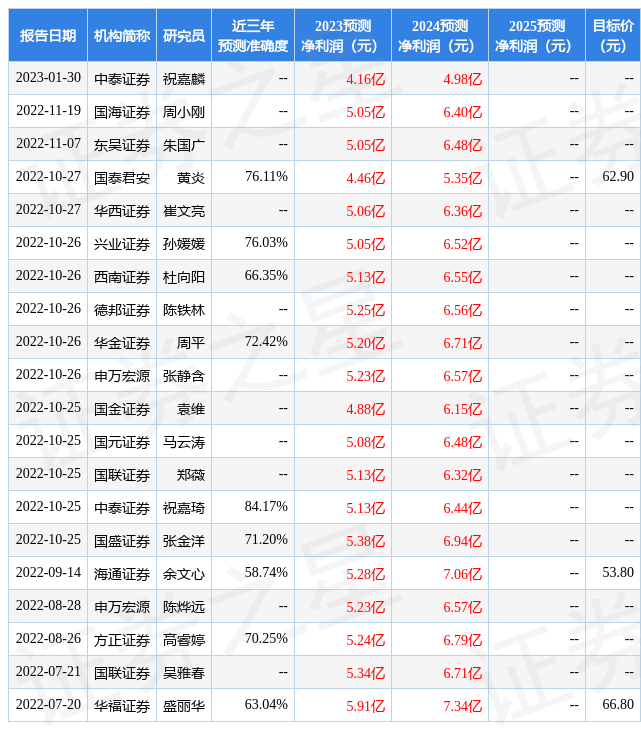Viewport: 641px width, 730px height.
Task: Click accuracy value 72.42%
Action: point(266,342)
